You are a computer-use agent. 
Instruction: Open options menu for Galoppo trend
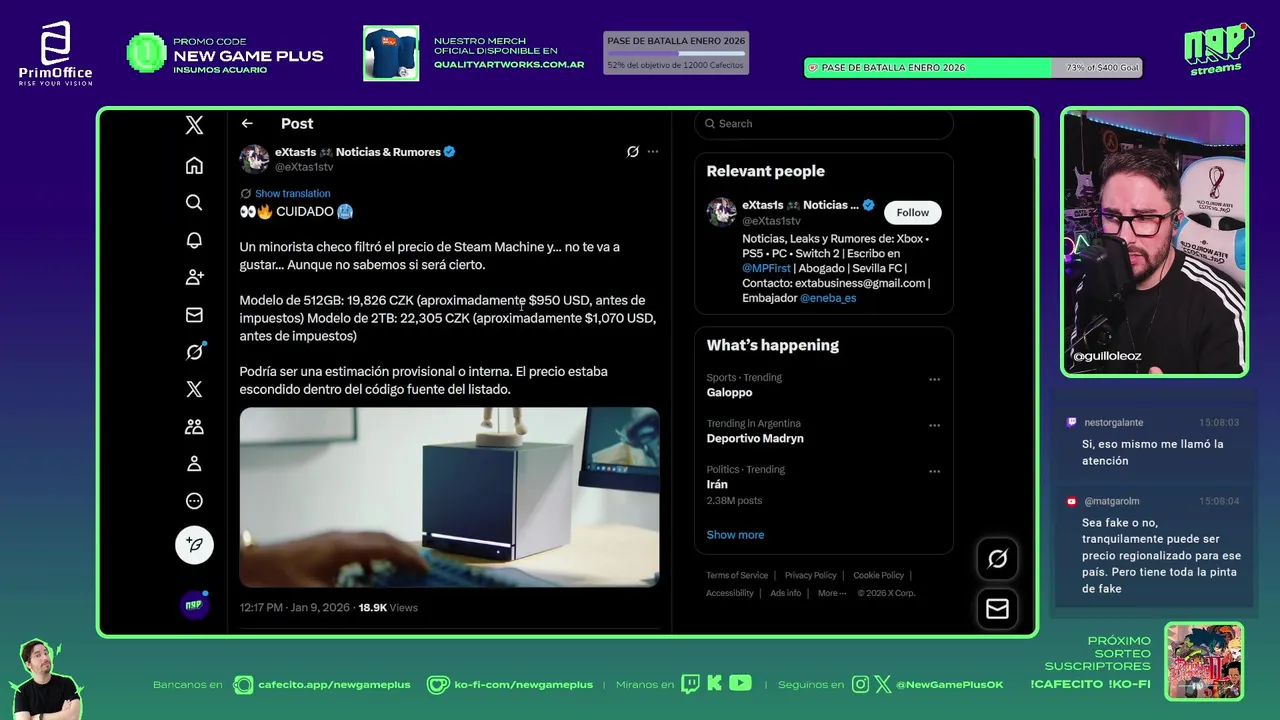click(x=934, y=379)
